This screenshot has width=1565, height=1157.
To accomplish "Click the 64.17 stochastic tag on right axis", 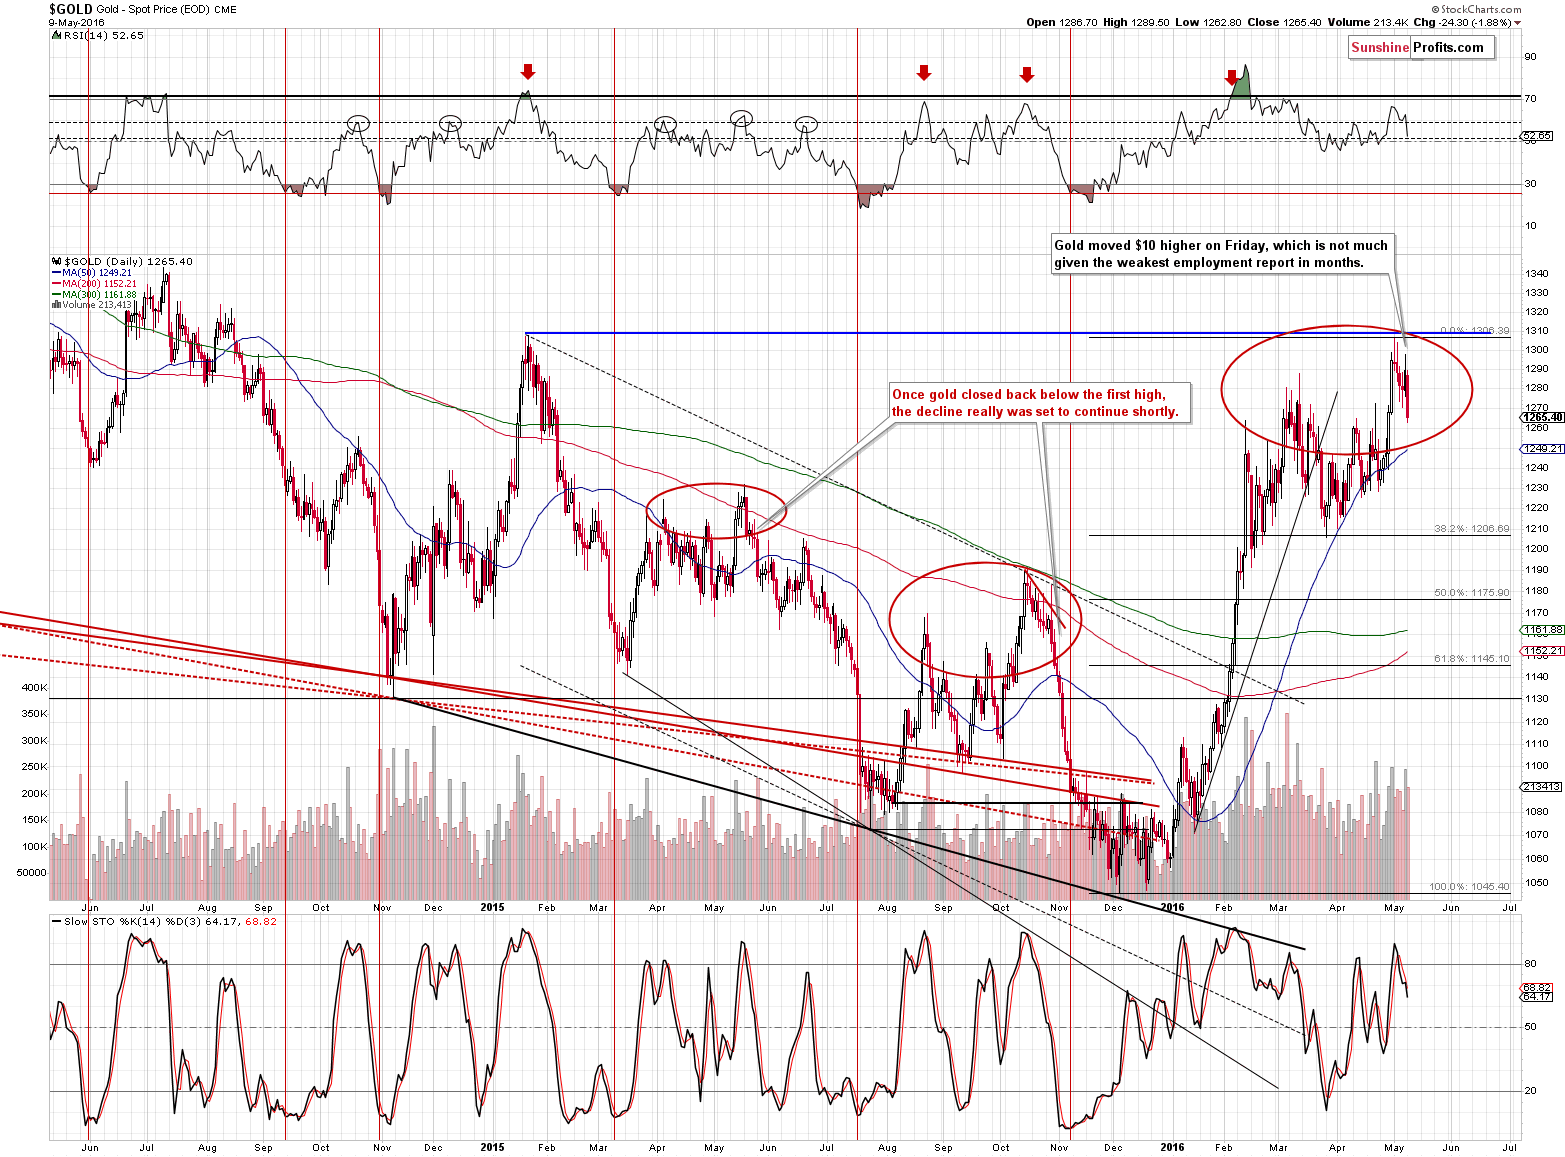I will [x=1538, y=997].
